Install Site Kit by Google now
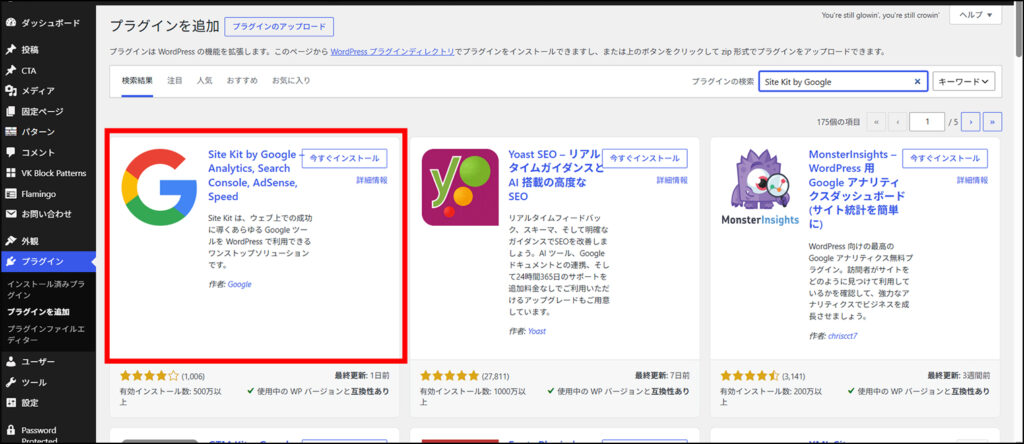Viewport: 1024px width, 444px height. click(x=344, y=159)
